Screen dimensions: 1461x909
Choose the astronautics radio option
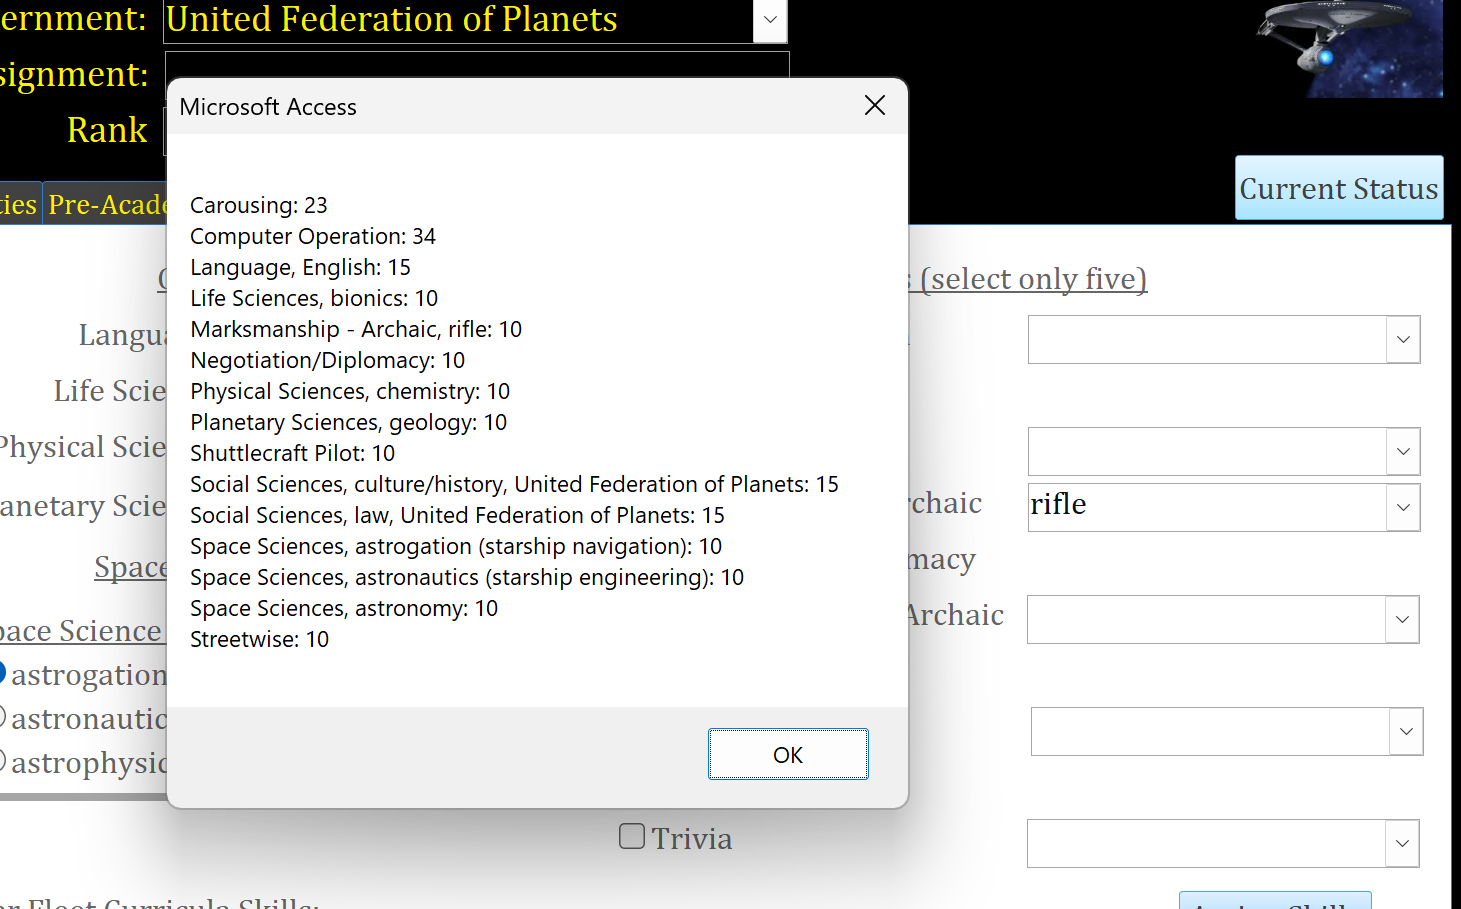[x=2, y=717]
